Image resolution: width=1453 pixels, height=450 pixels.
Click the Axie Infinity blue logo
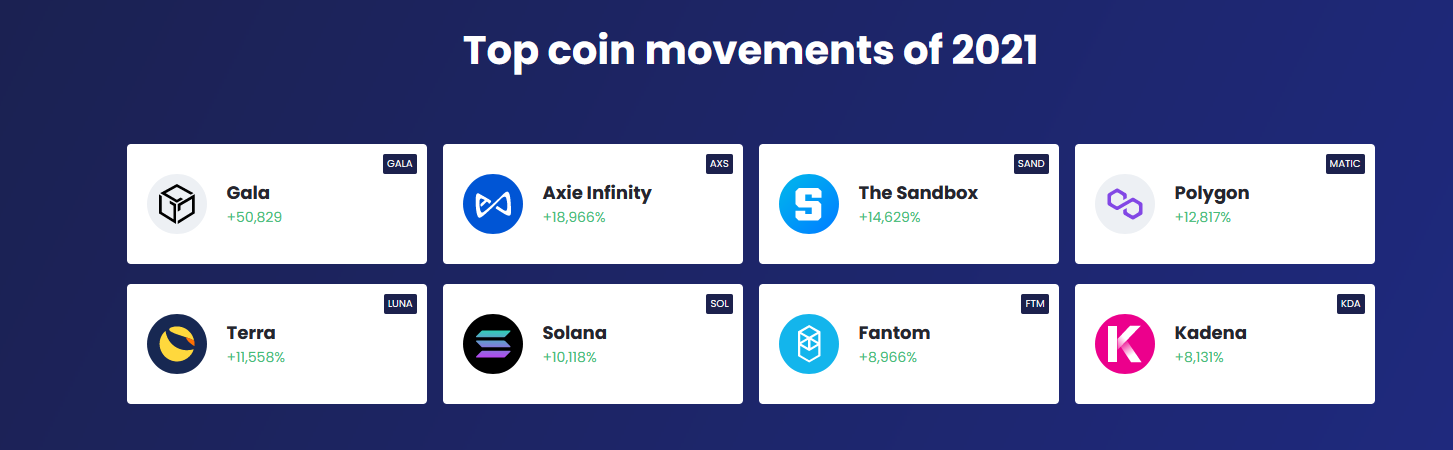click(x=493, y=204)
